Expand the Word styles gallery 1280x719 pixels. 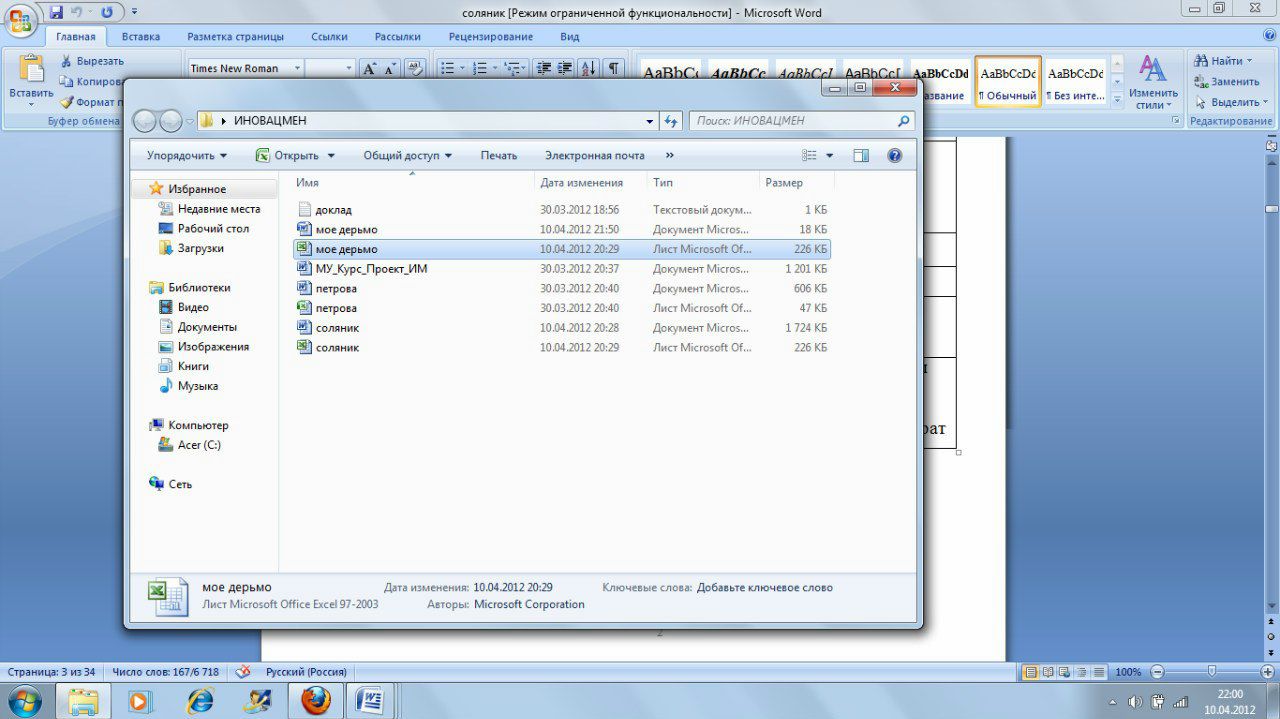coord(1117,100)
